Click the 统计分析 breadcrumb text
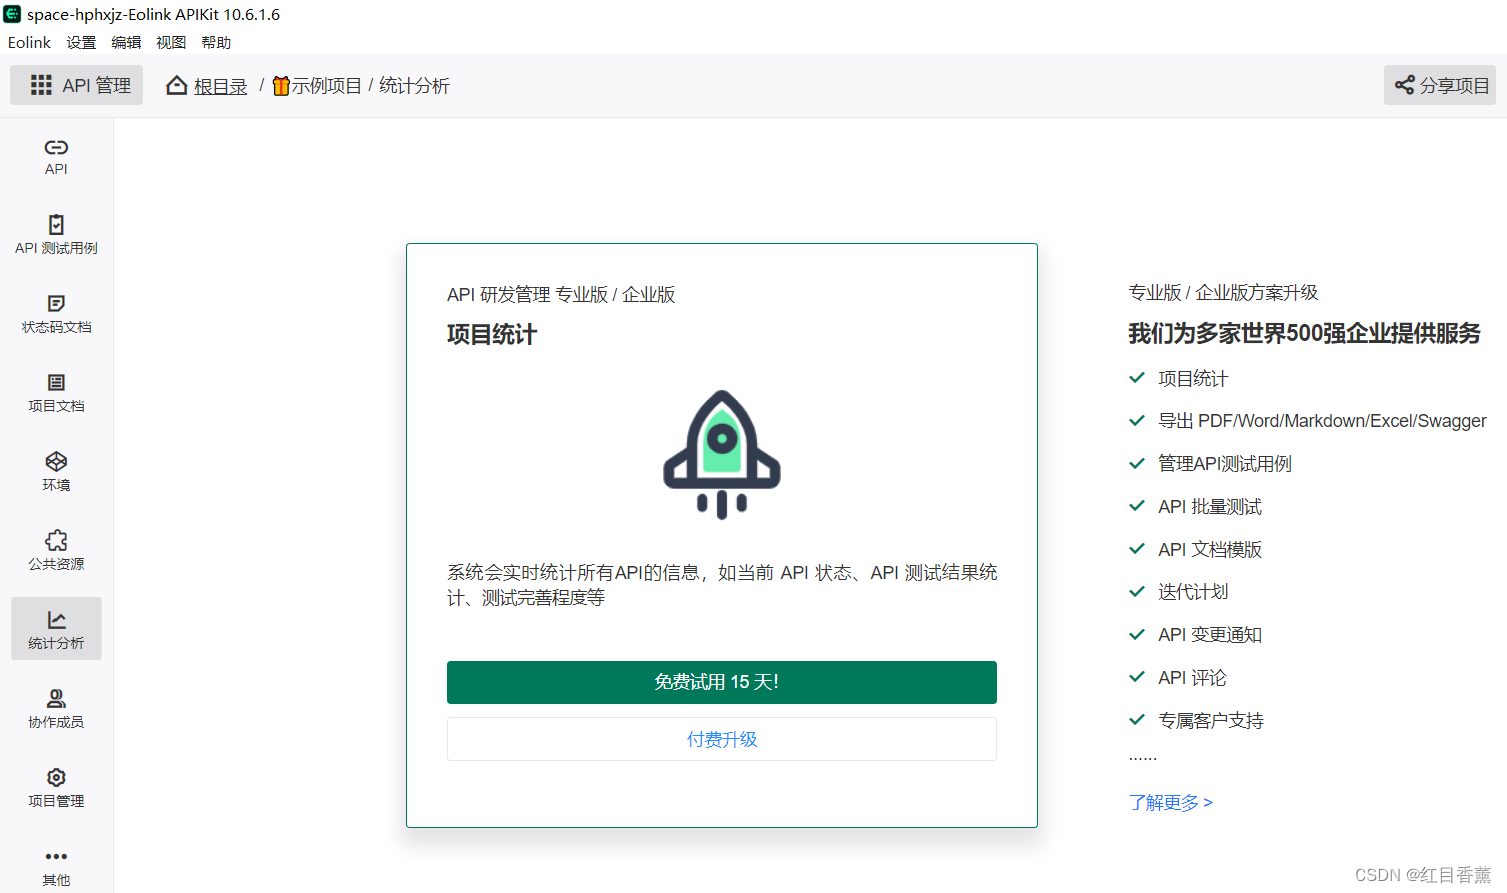Image resolution: width=1507 pixels, height=893 pixels. tap(414, 86)
